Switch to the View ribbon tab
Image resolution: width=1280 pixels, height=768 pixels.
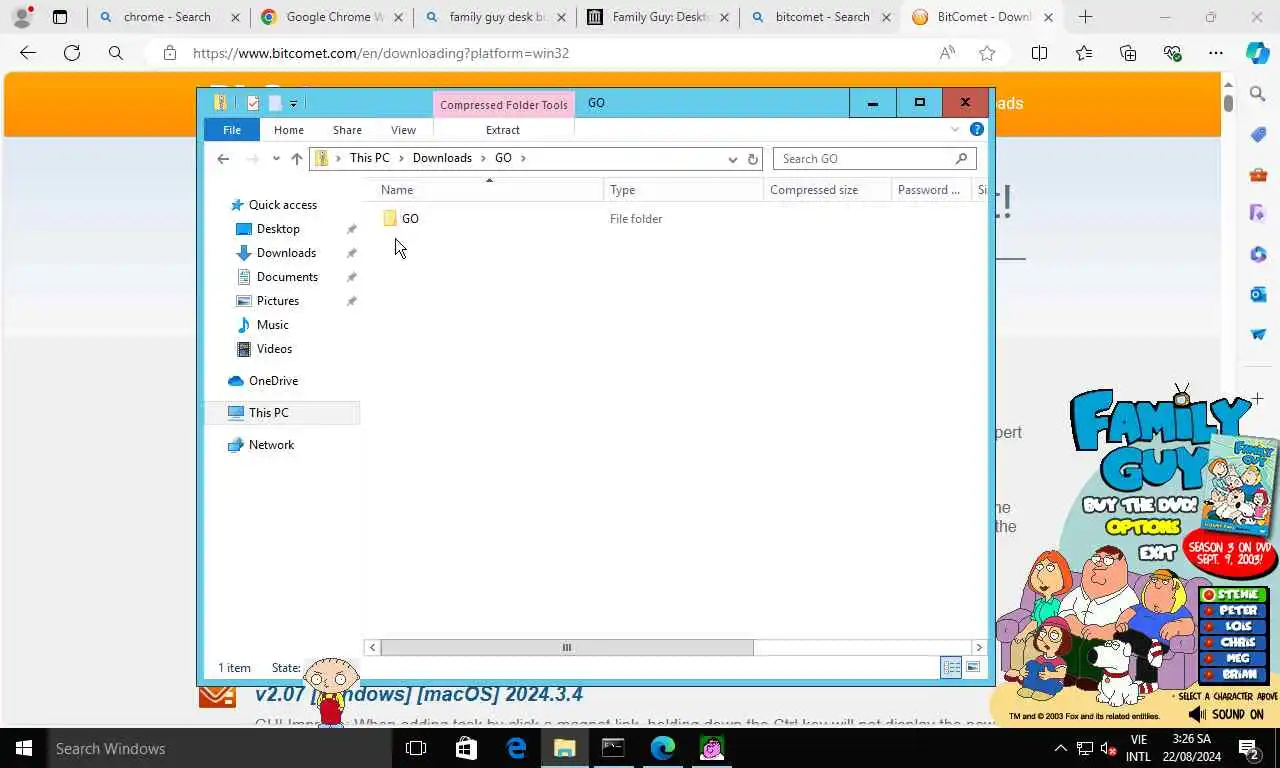point(403,130)
